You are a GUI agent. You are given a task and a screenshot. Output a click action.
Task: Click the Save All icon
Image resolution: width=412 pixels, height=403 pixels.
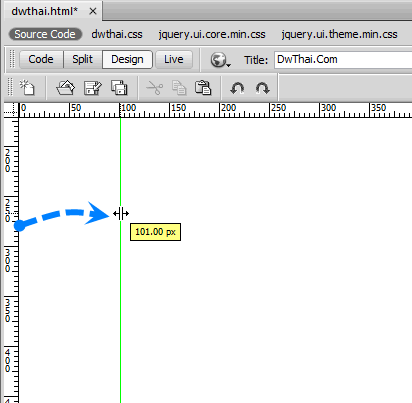pos(119,88)
